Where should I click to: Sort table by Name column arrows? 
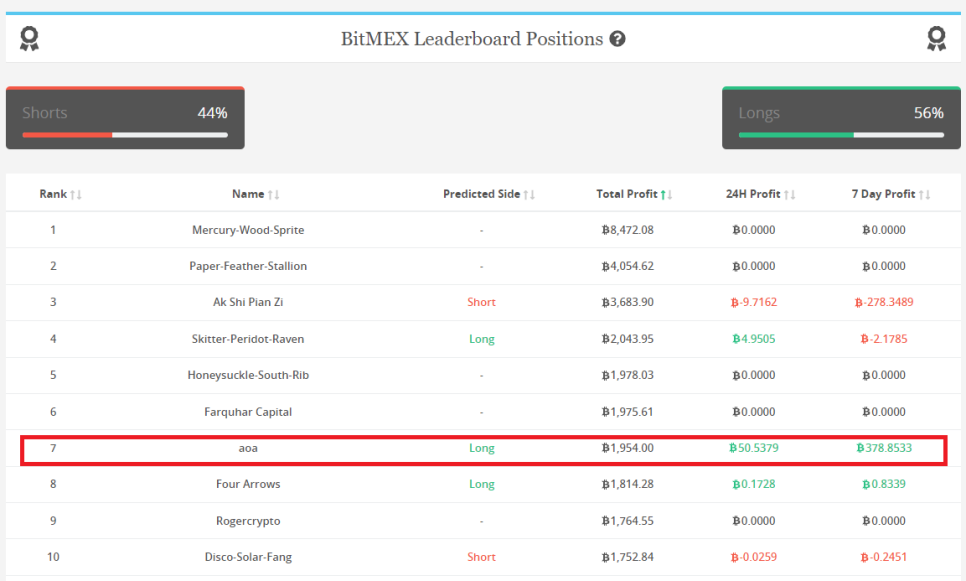point(274,195)
